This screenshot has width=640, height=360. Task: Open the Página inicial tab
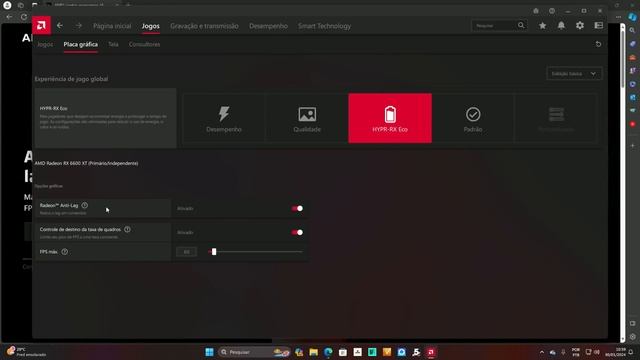point(112,26)
